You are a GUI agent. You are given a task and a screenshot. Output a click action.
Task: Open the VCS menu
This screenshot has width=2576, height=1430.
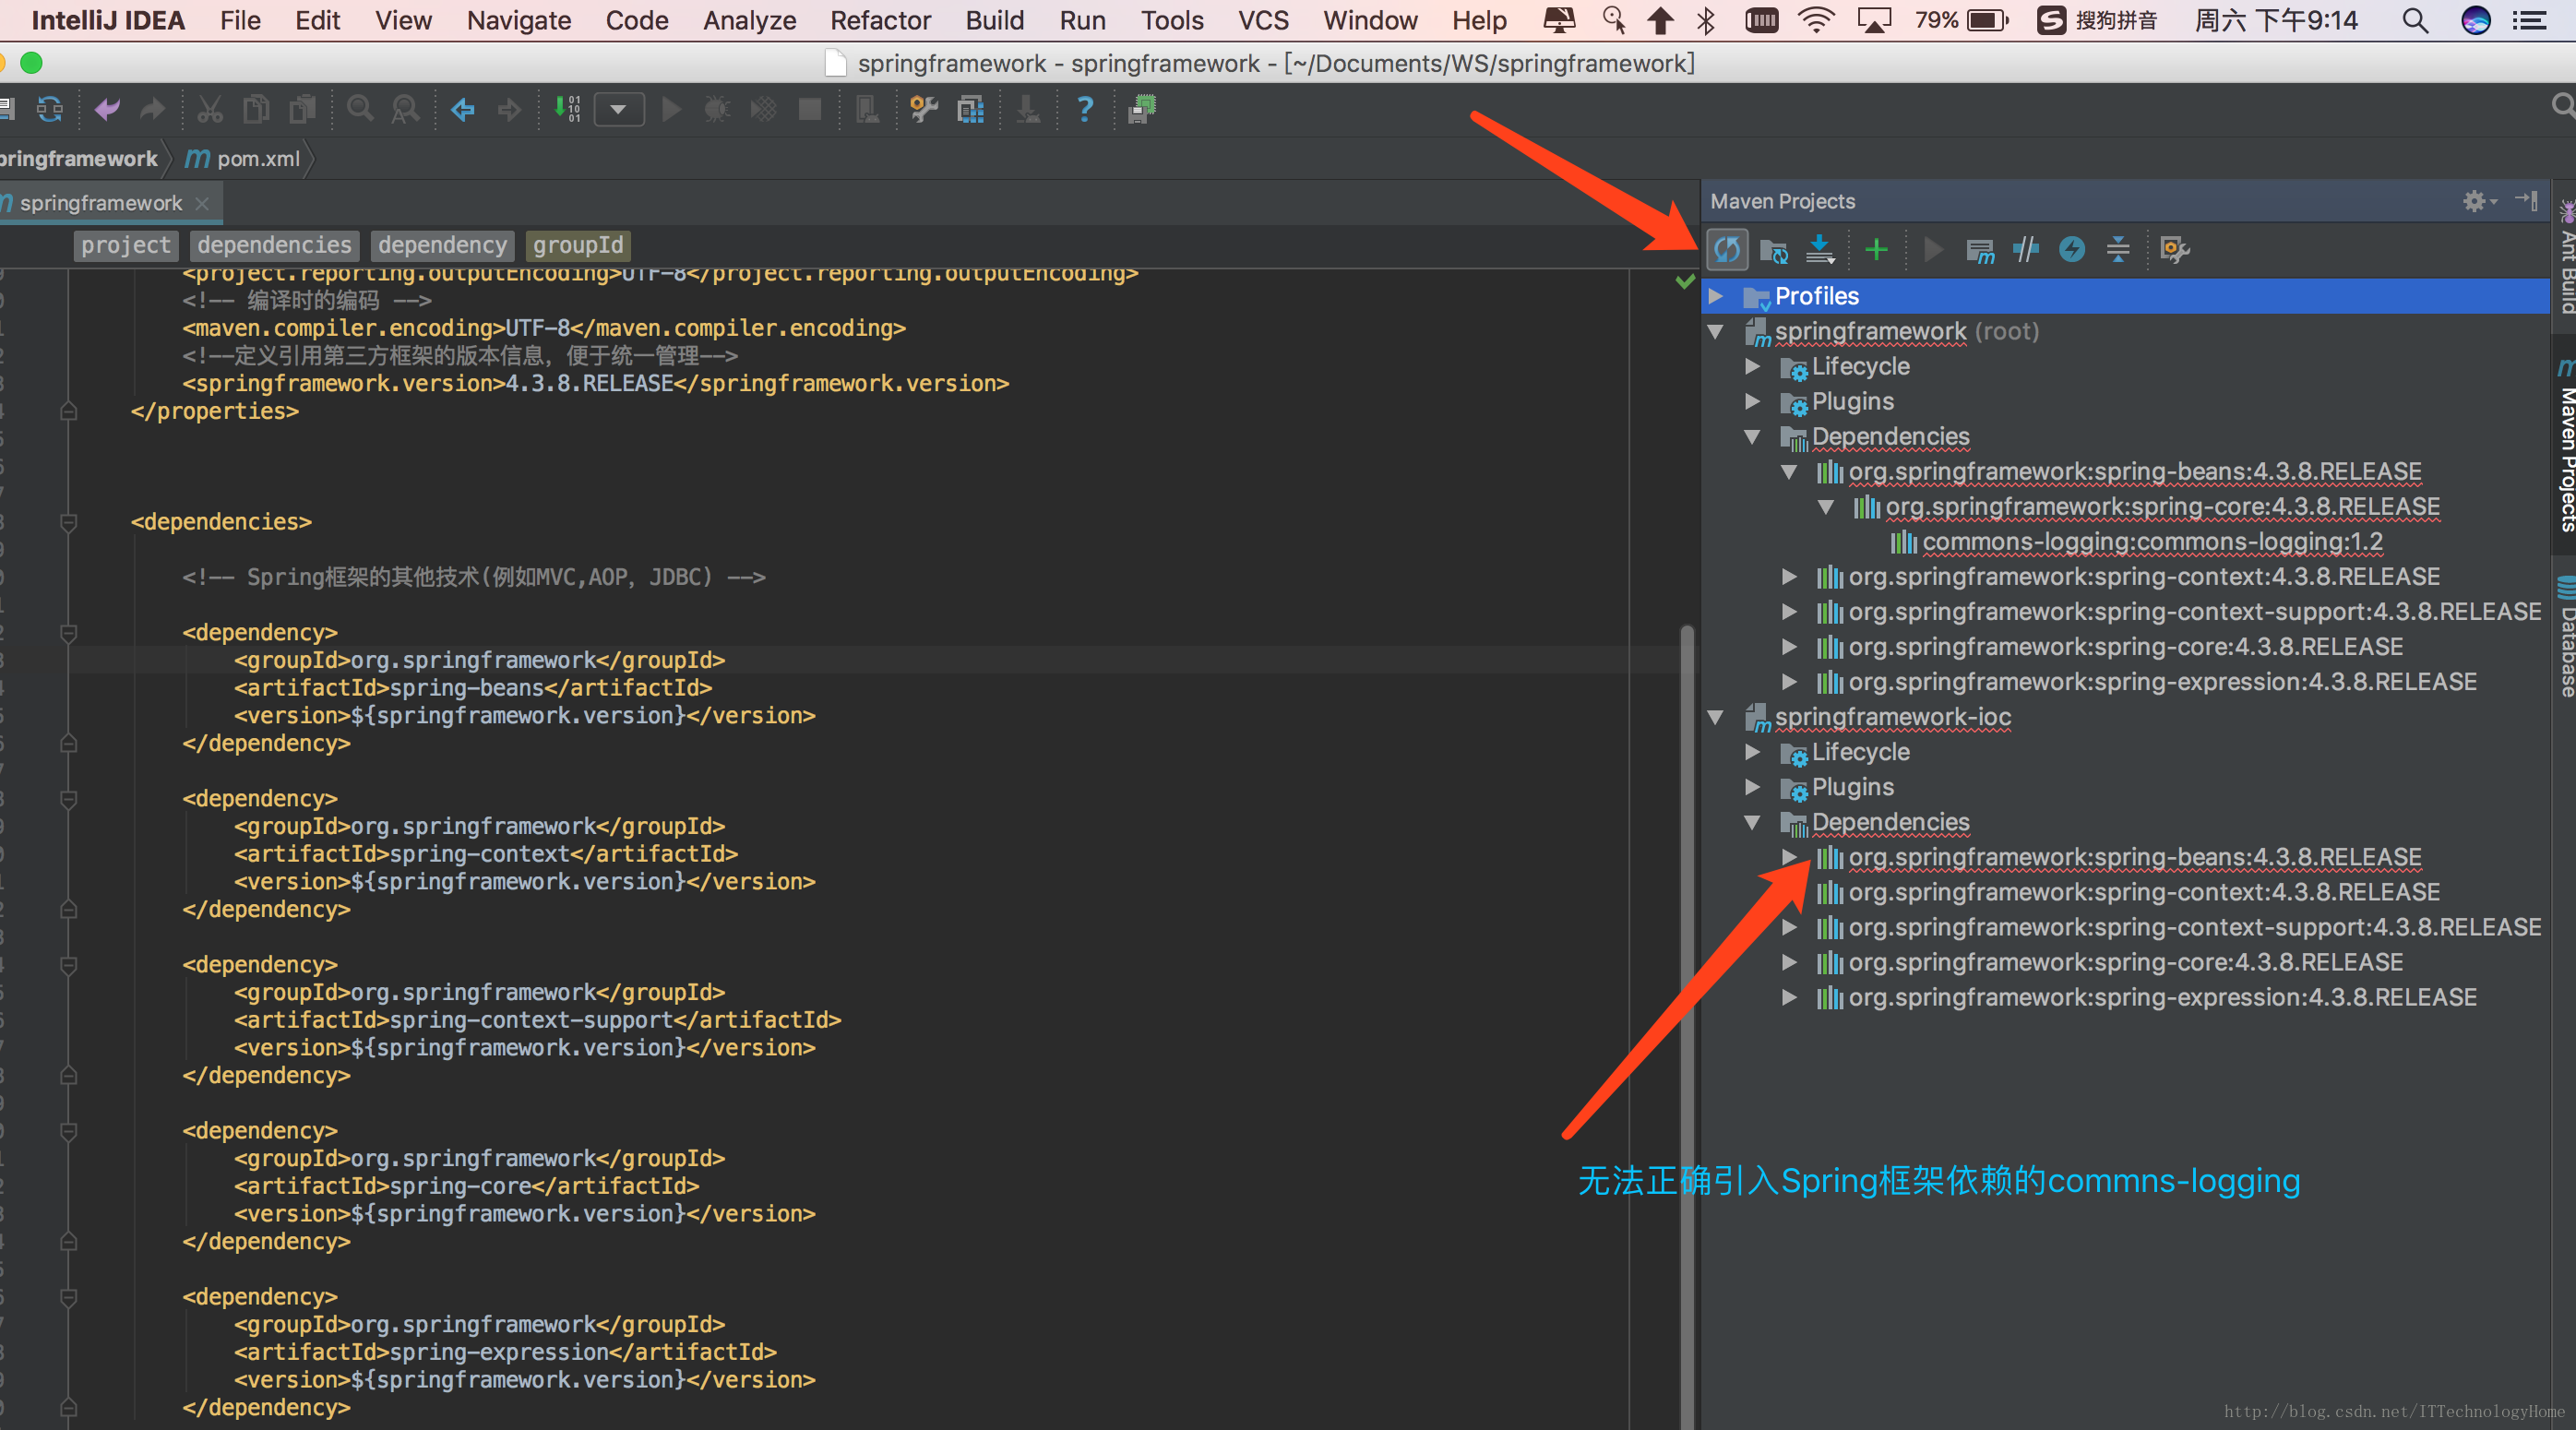coord(1263,20)
